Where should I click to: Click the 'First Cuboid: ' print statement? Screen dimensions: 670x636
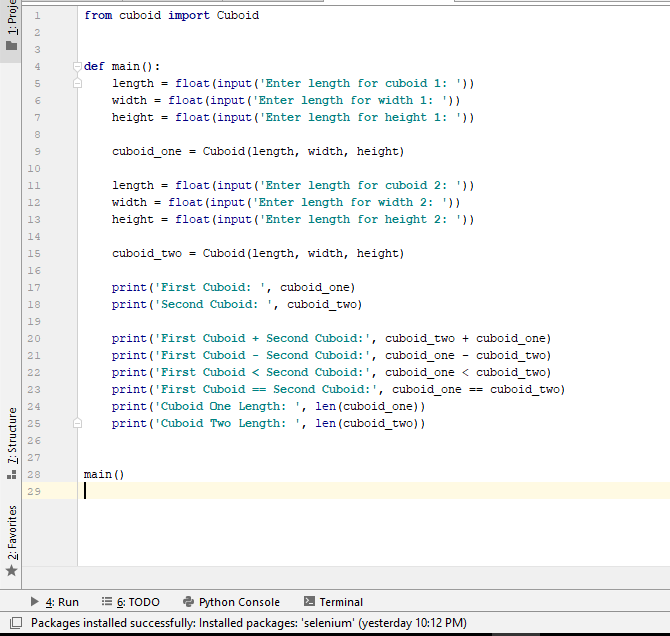click(234, 287)
